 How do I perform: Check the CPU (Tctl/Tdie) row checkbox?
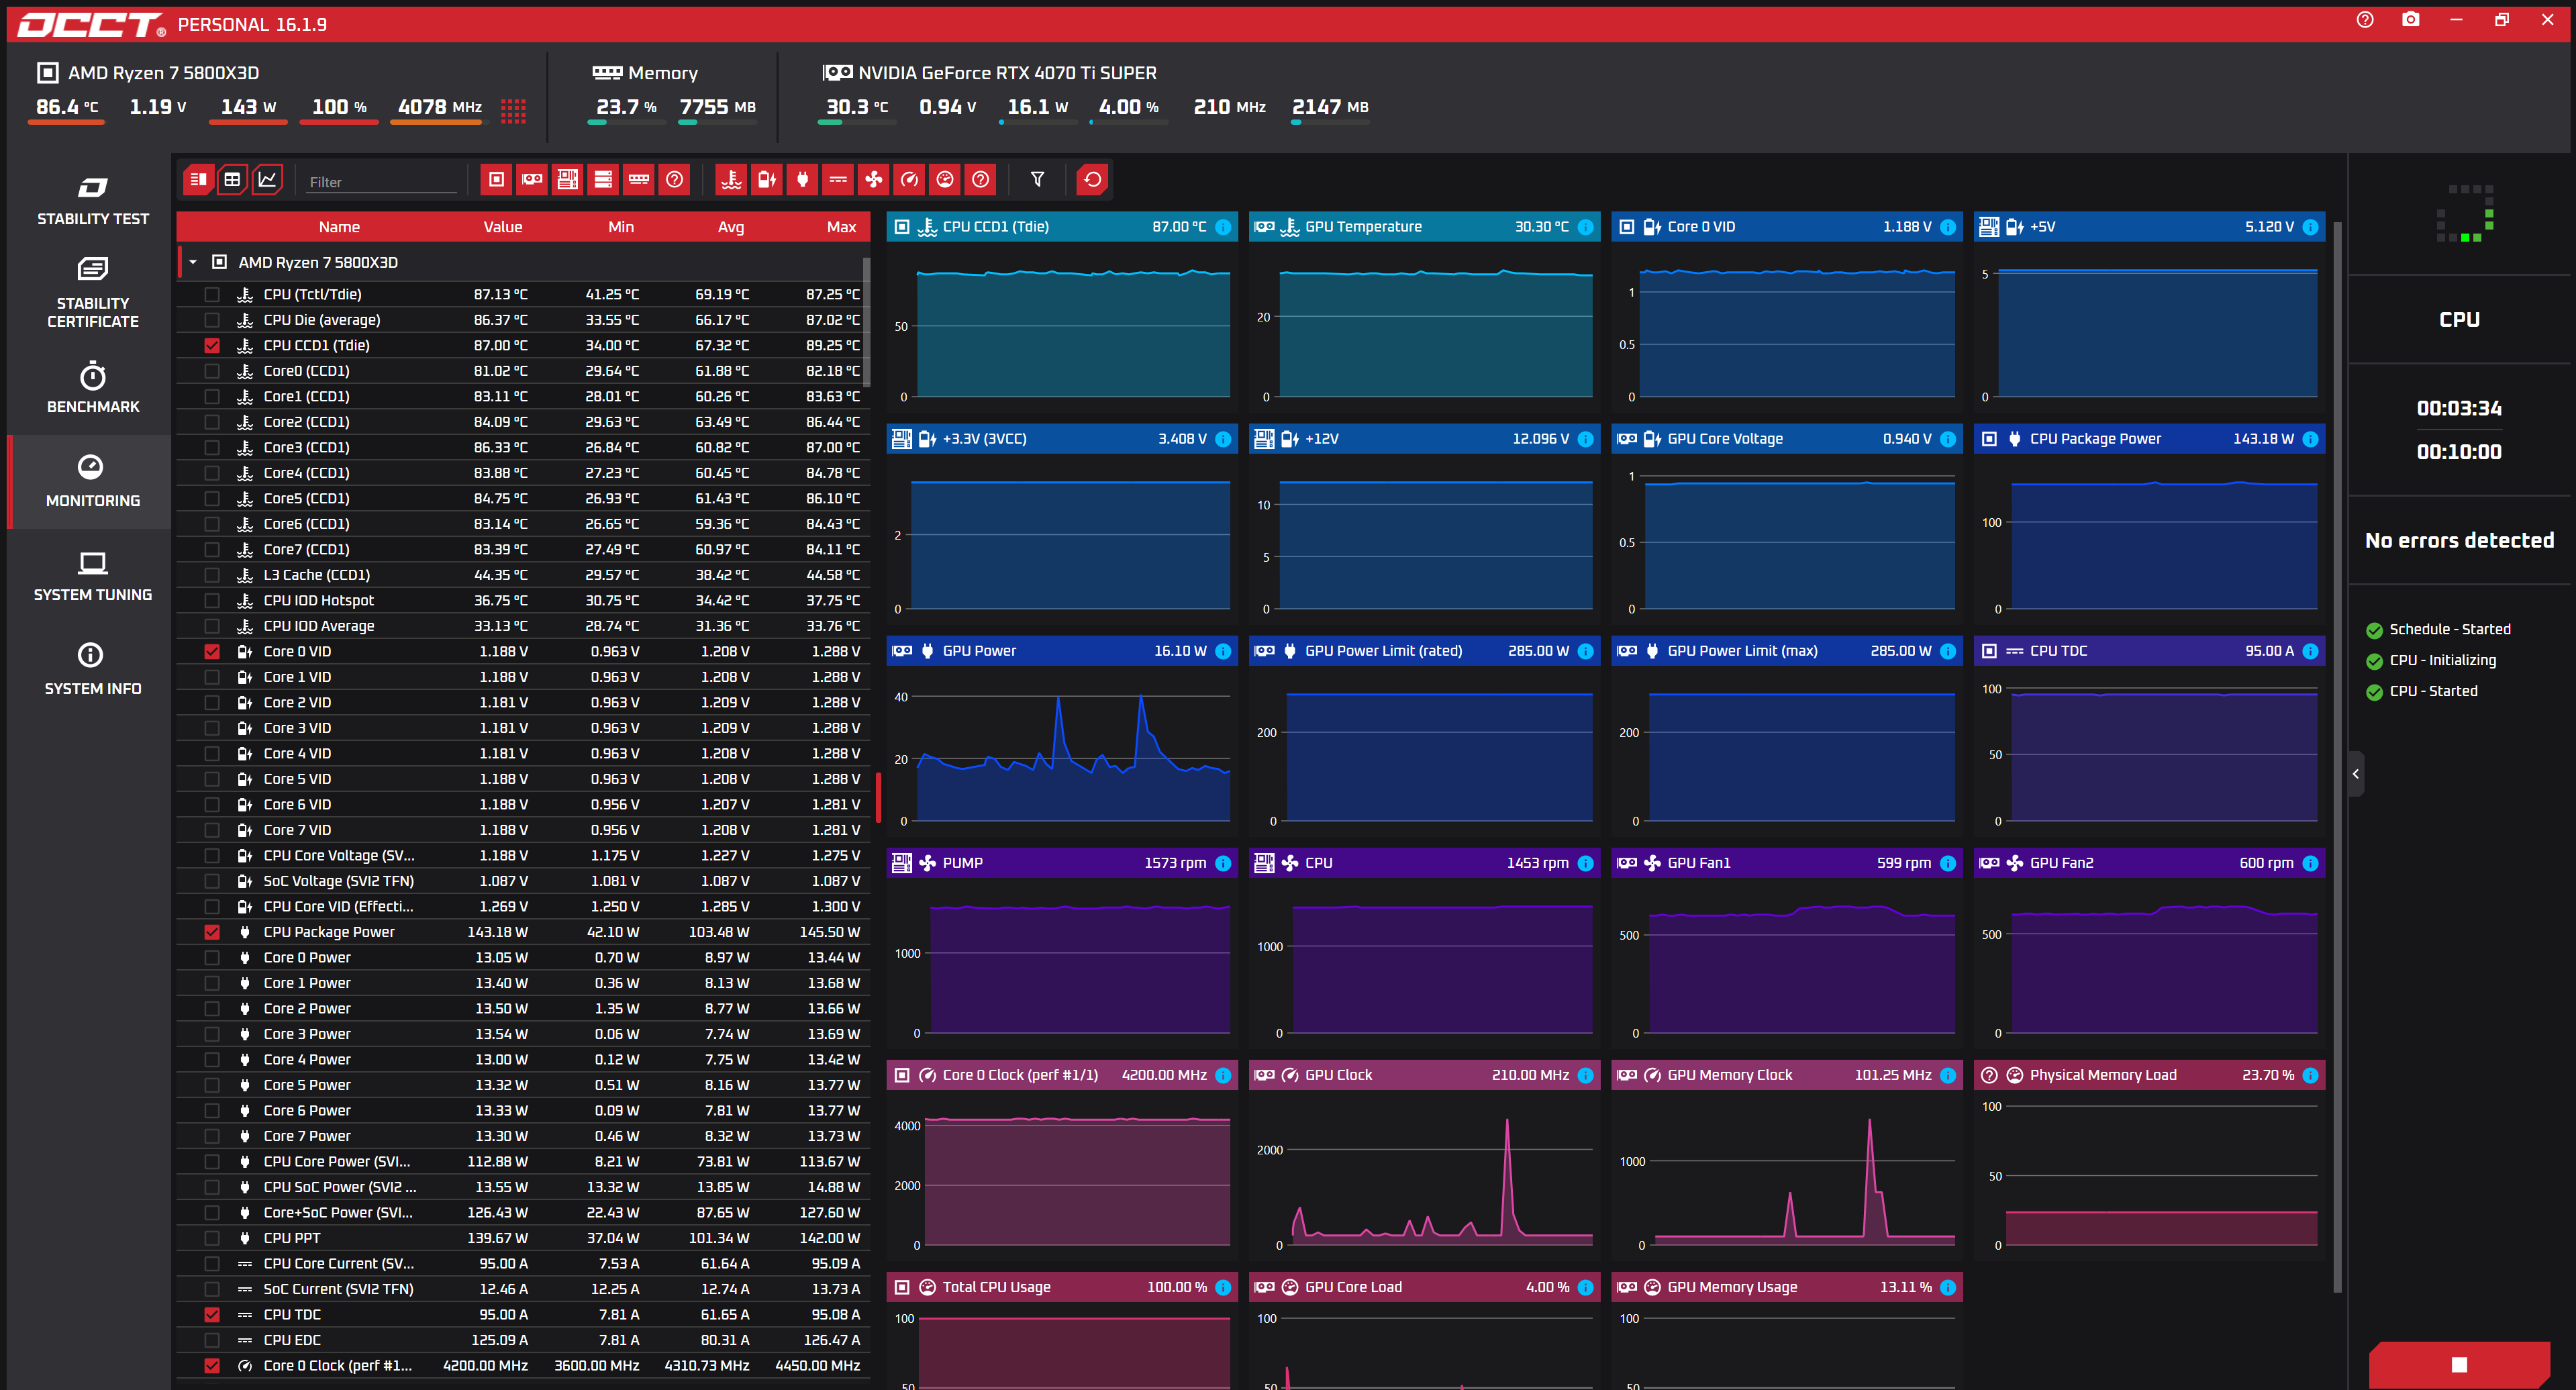click(212, 295)
